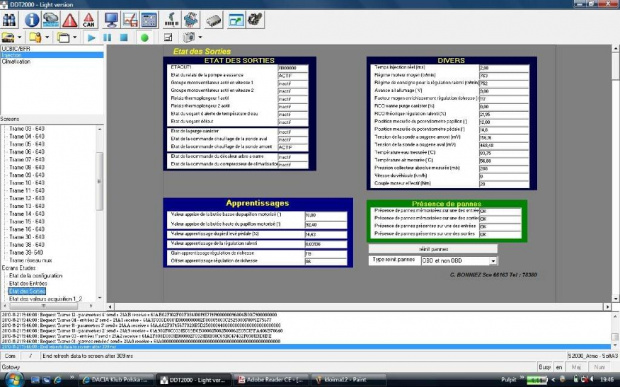Select 'Trame réseau mux' tree item
Viewport: 620px width, 387px height.
(30, 261)
